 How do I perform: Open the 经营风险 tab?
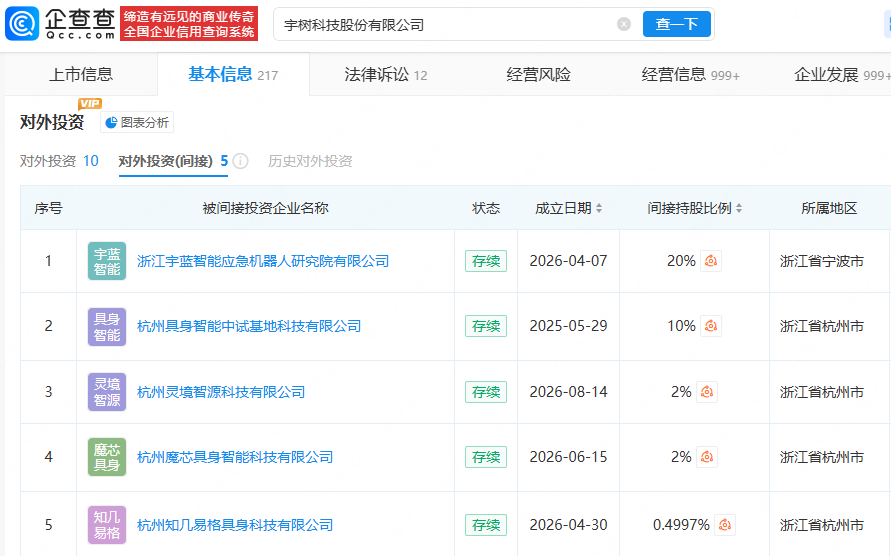[538, 74]
